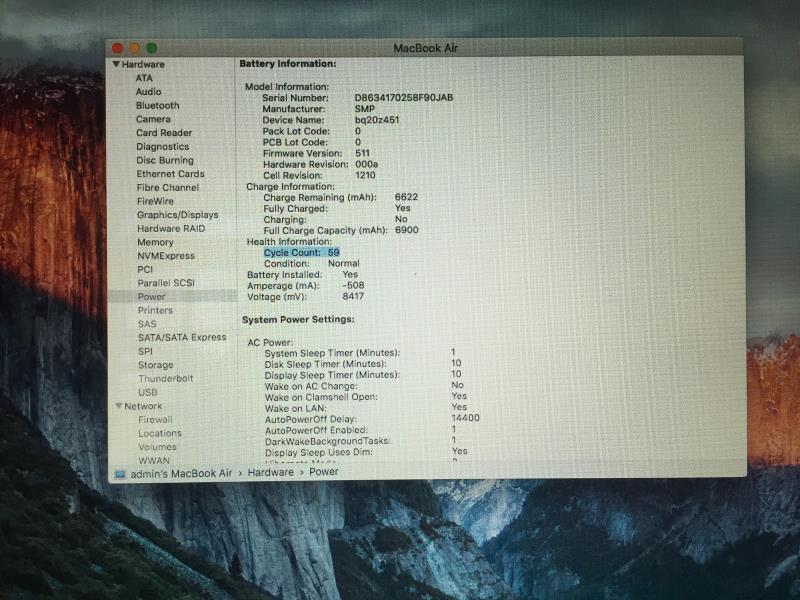The image size is (800, 600).
Task: Collapse the Hardware section triangle
Action: [x=116, y=64]
